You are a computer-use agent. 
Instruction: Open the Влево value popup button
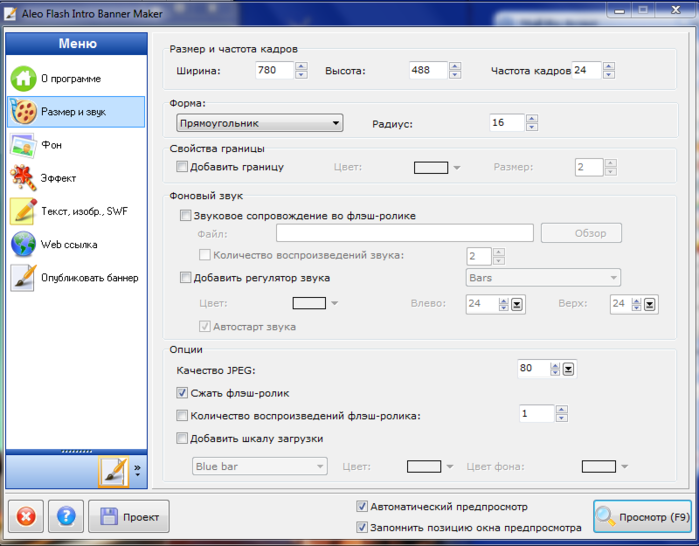tap(517, 304)
